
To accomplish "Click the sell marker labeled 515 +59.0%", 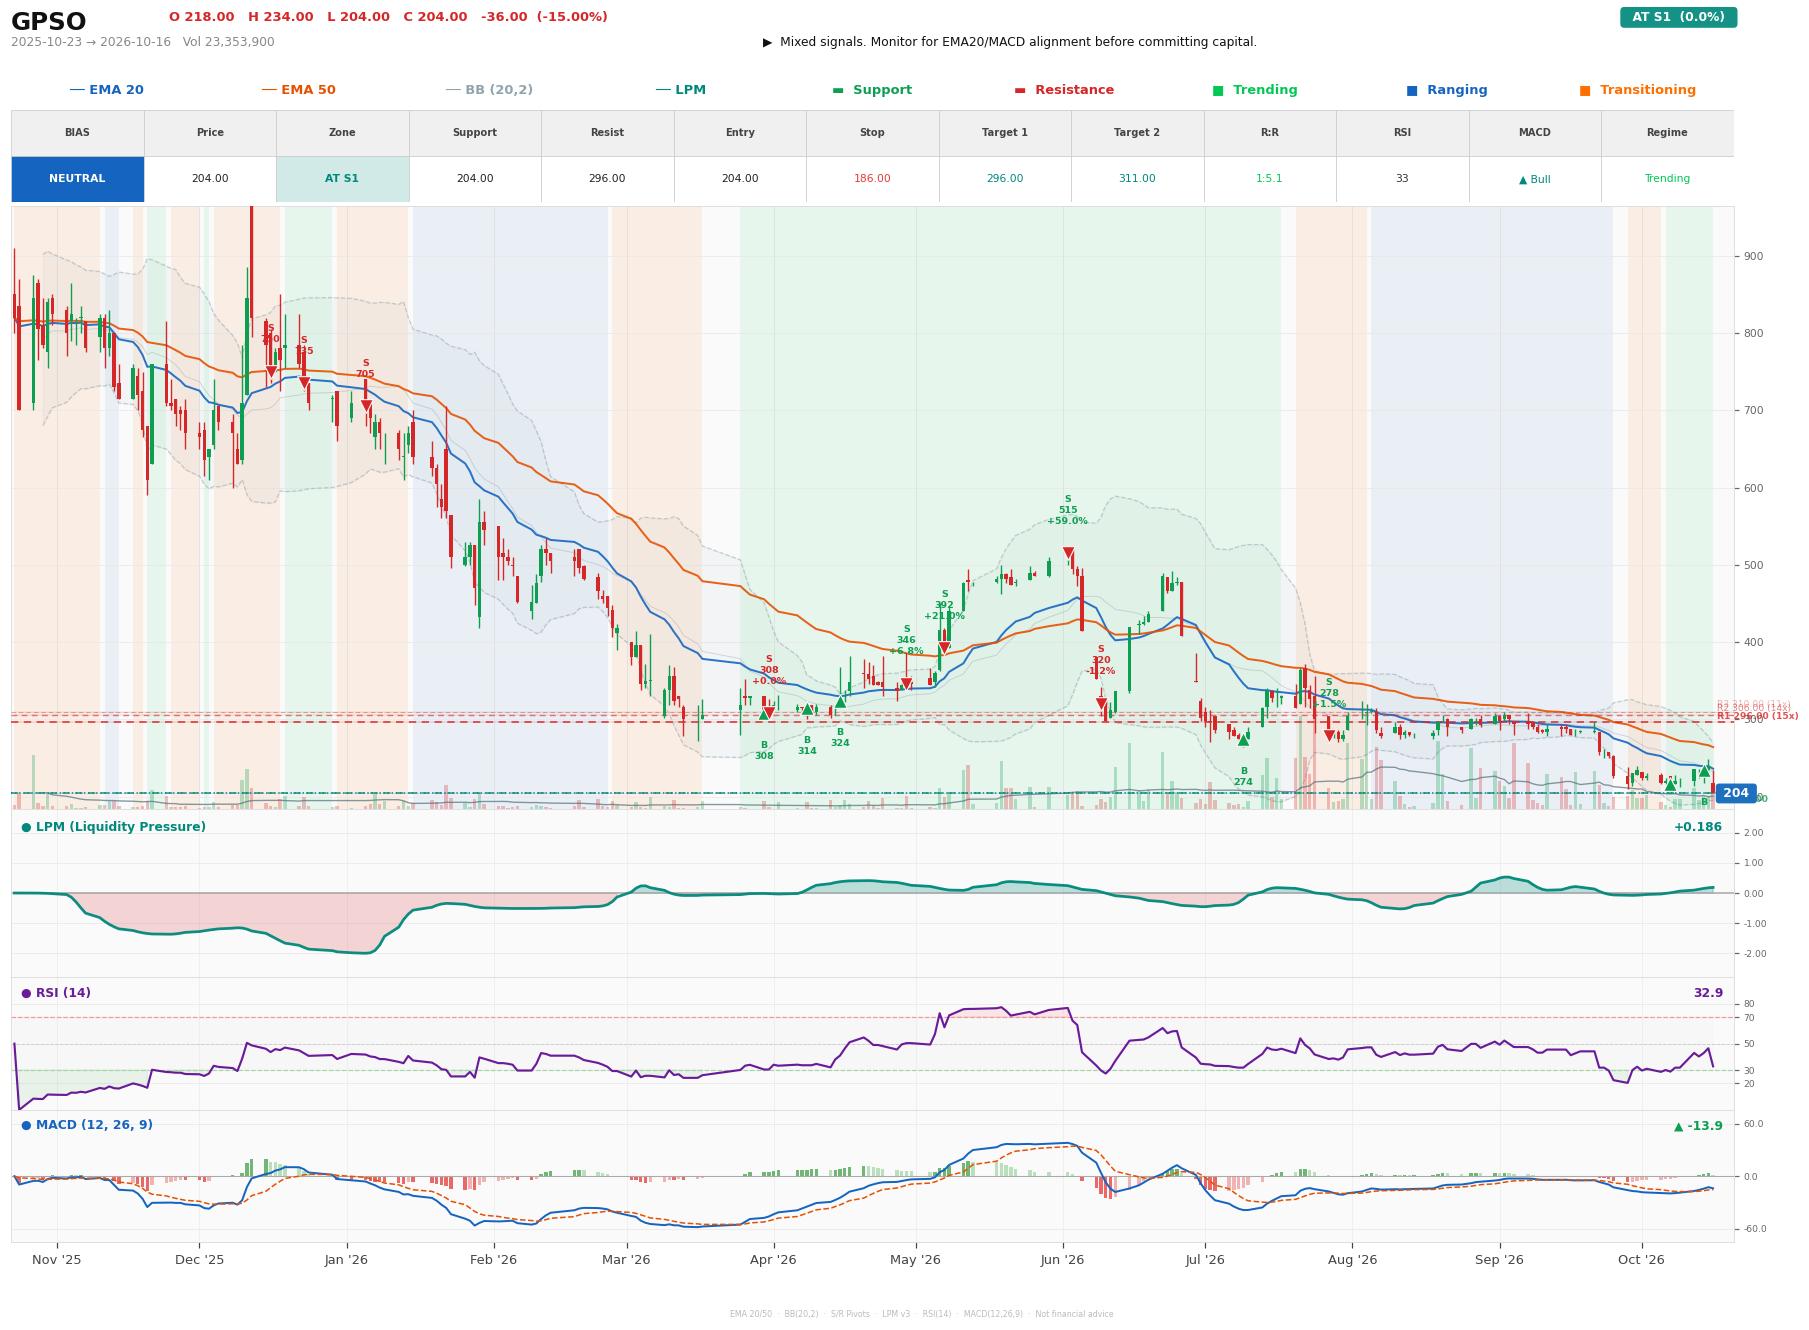I will coord(1068,552).
